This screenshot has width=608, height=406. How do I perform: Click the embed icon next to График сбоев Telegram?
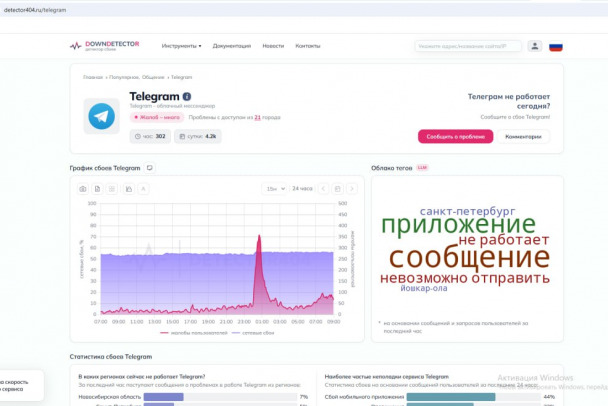(150, 168)
